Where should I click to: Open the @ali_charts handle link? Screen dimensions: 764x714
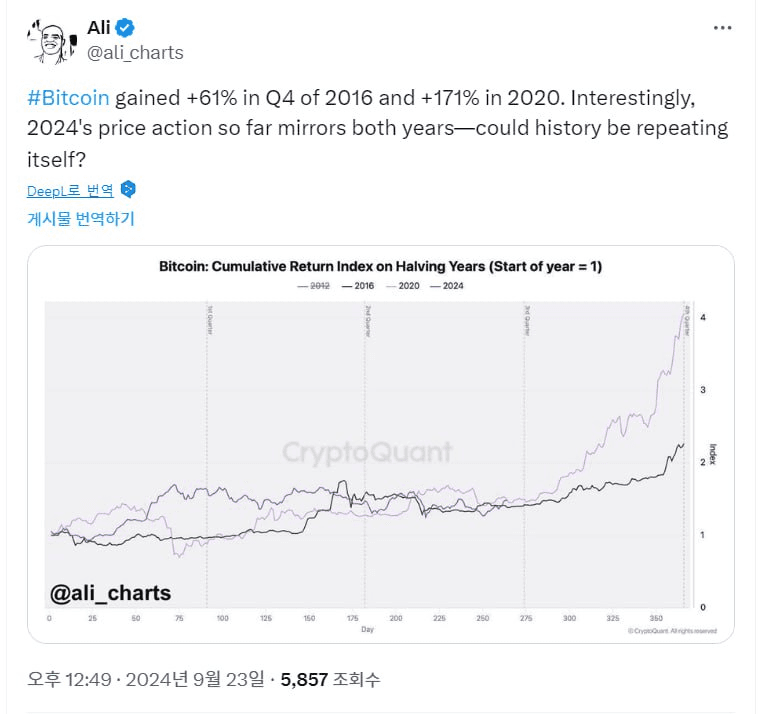135,53
